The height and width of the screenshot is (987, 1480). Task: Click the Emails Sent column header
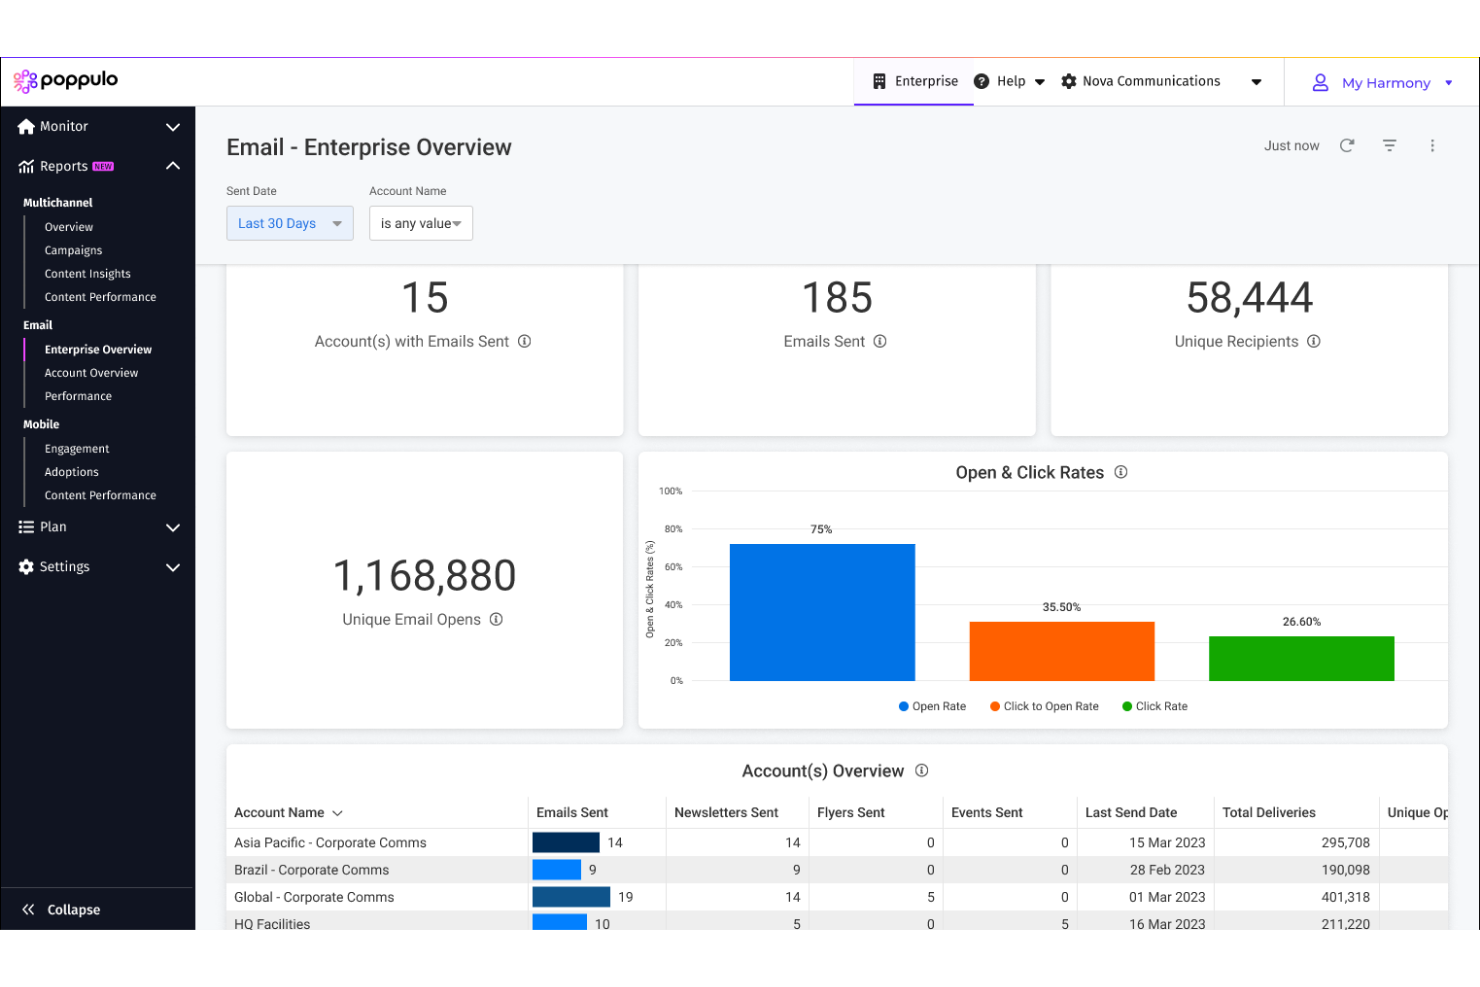pos(572,813)
